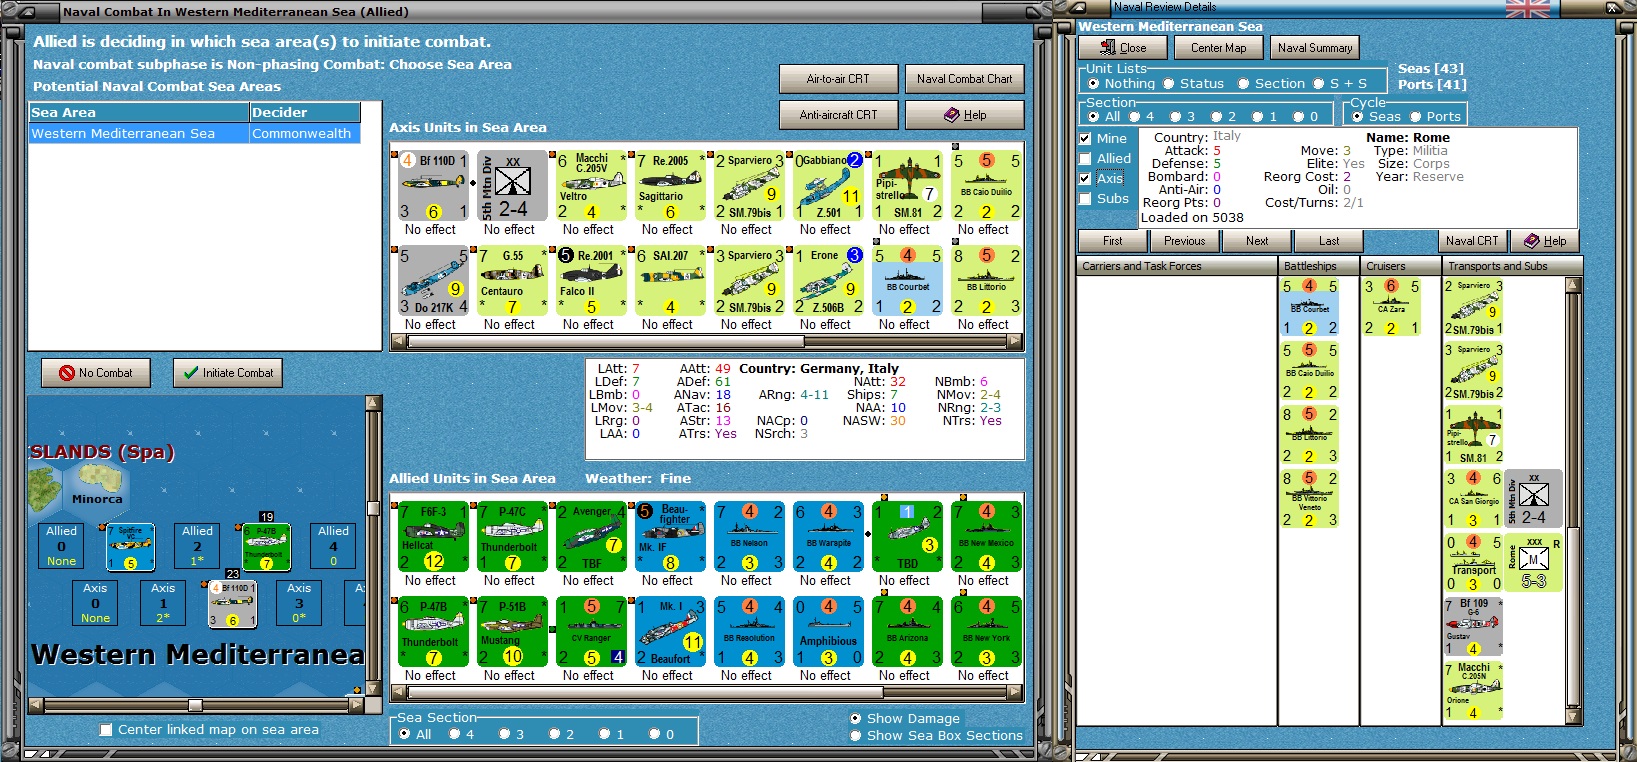1637x762 pixels.
Task: Select the Gabbiano Z.501 seaplane counter
Action: [x=829, y=186]
